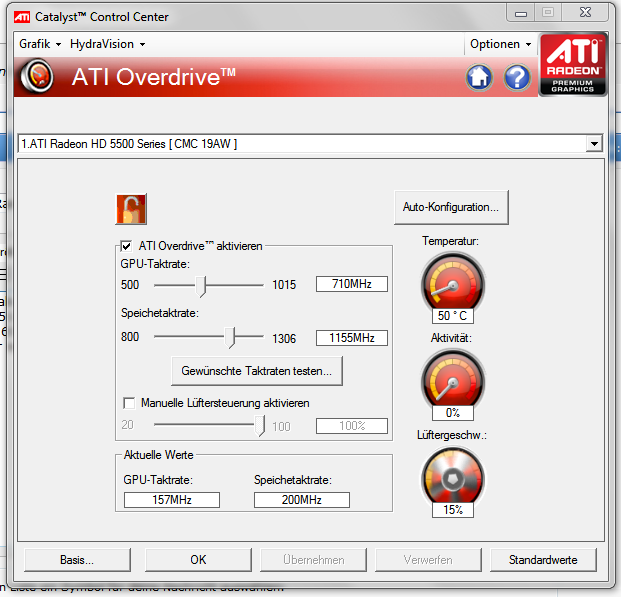Screen dimensions: 621x597
Task: Click the Lüftergeschw. fan gauge
Action: click(x=453, y=477)
